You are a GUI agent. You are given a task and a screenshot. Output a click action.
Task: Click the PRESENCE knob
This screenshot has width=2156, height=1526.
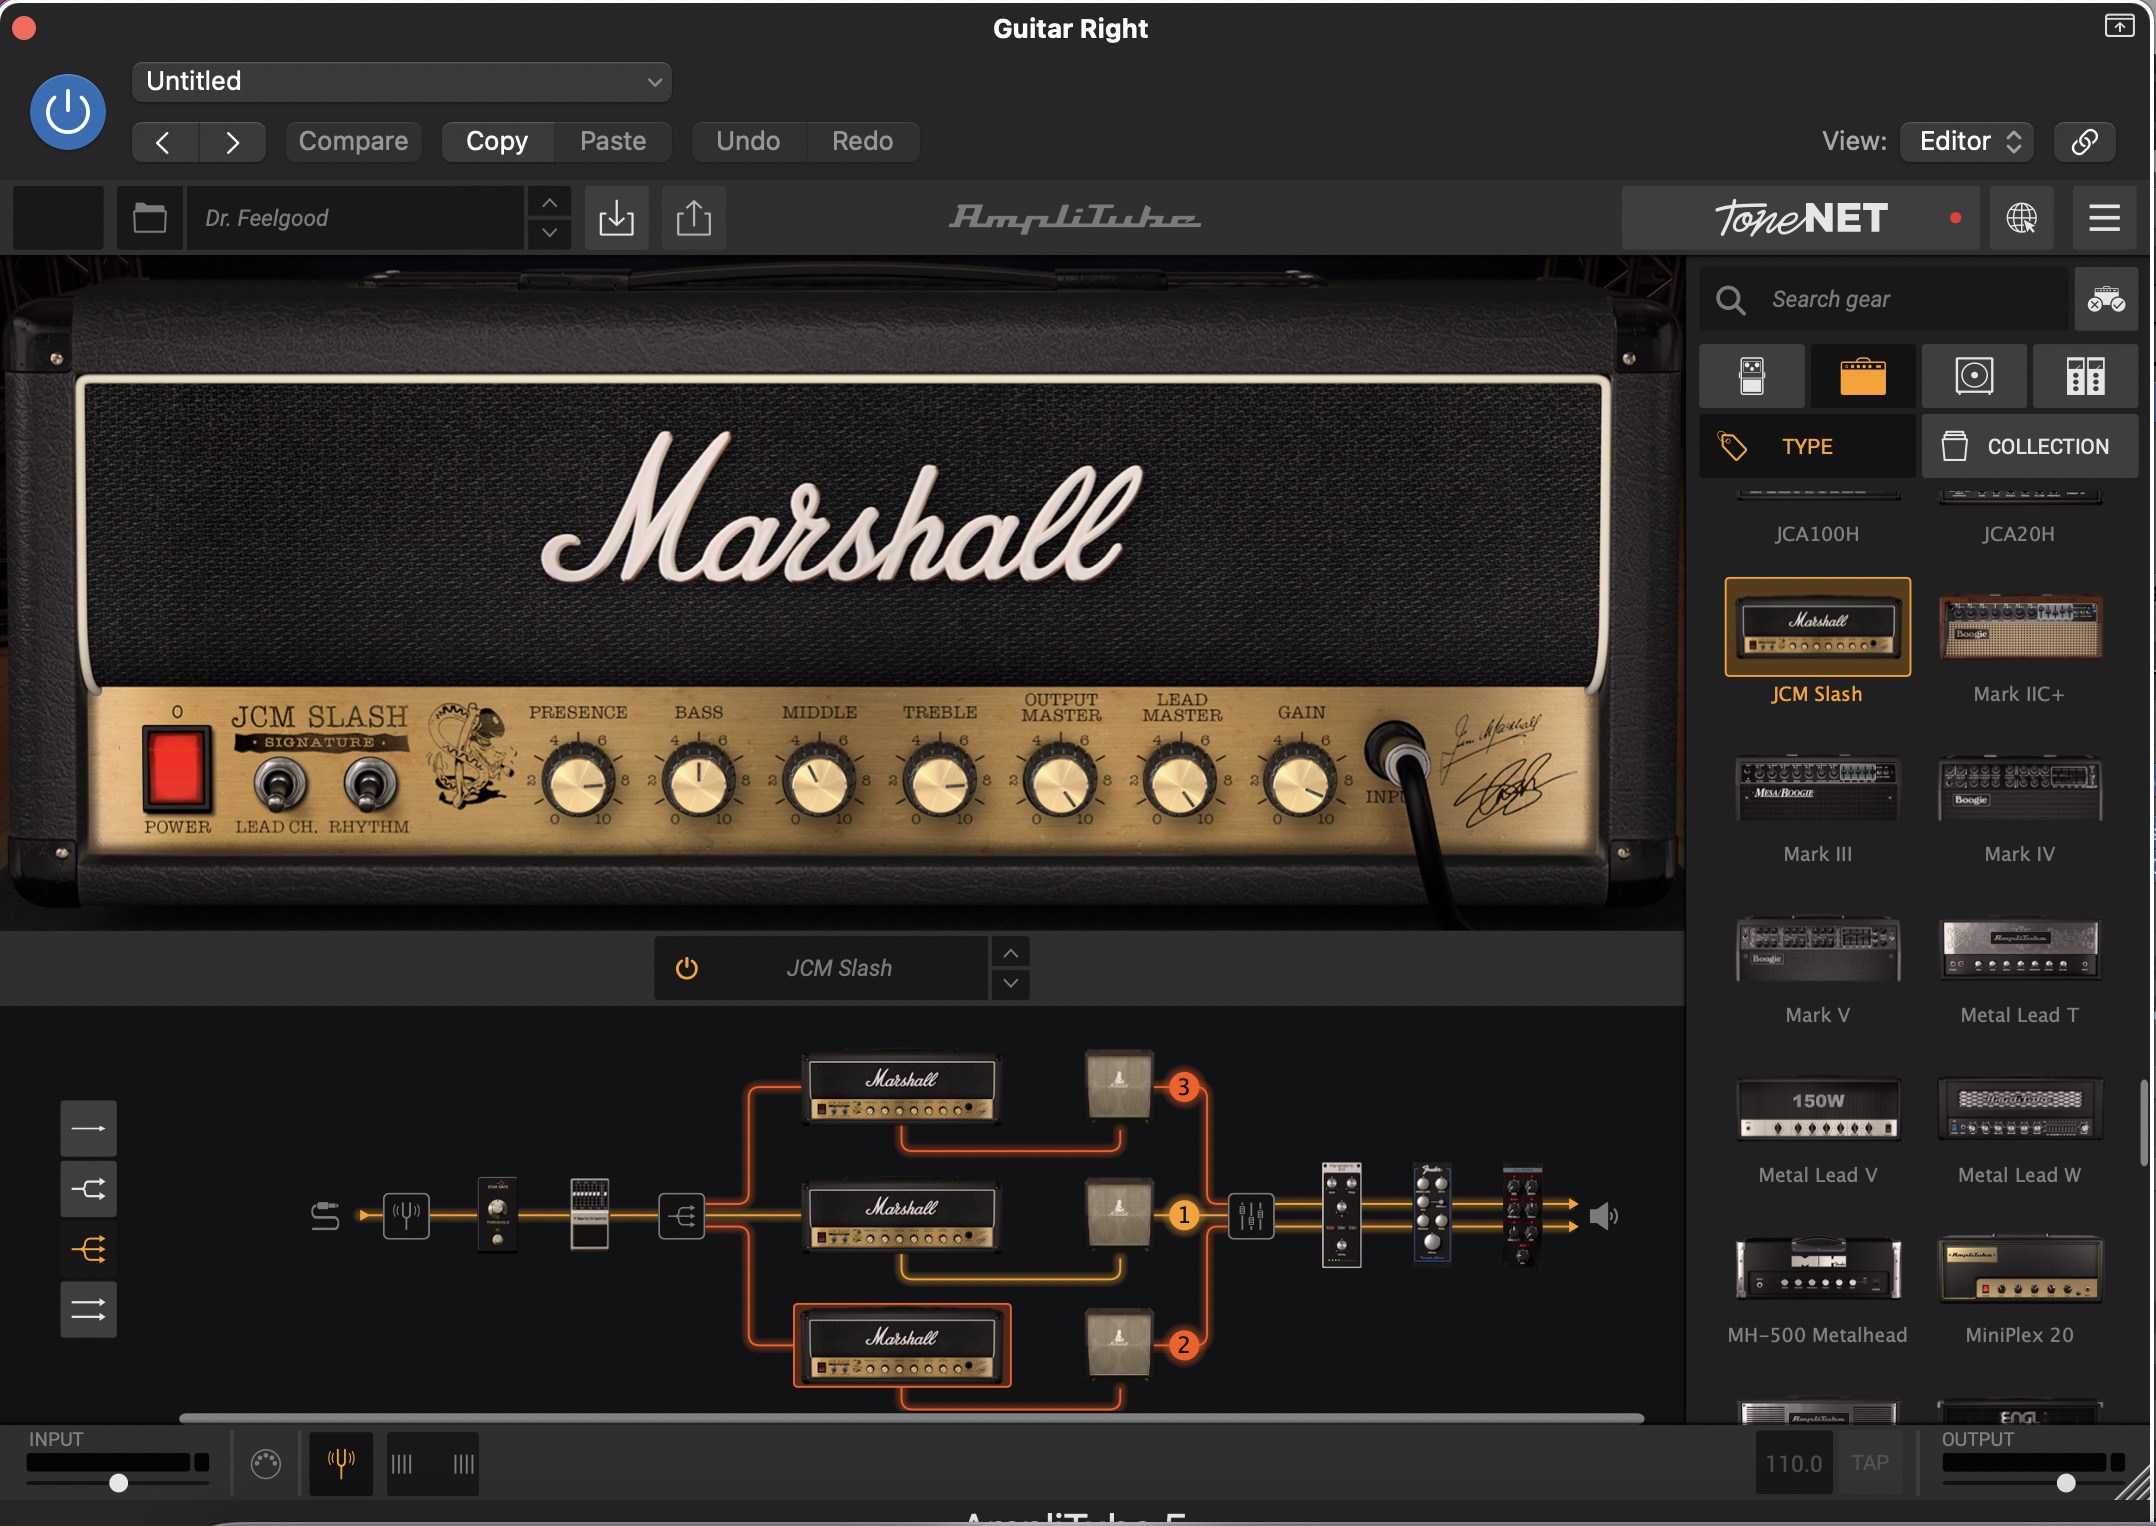(x=577, y=783)
